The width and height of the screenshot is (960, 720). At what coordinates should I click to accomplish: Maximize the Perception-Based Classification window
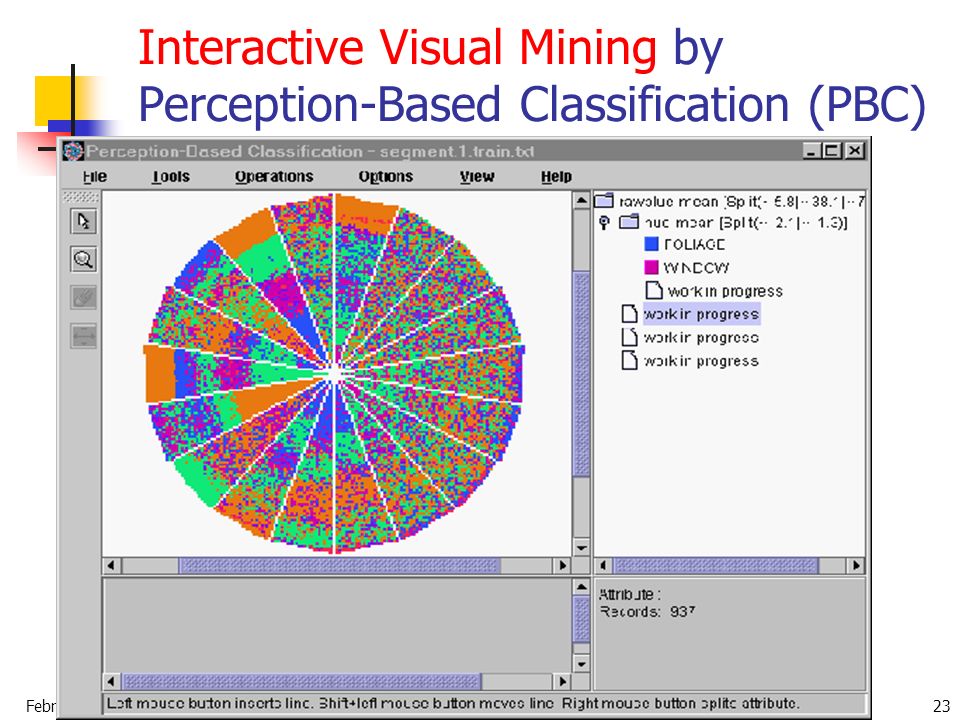[x=833, y=151]
